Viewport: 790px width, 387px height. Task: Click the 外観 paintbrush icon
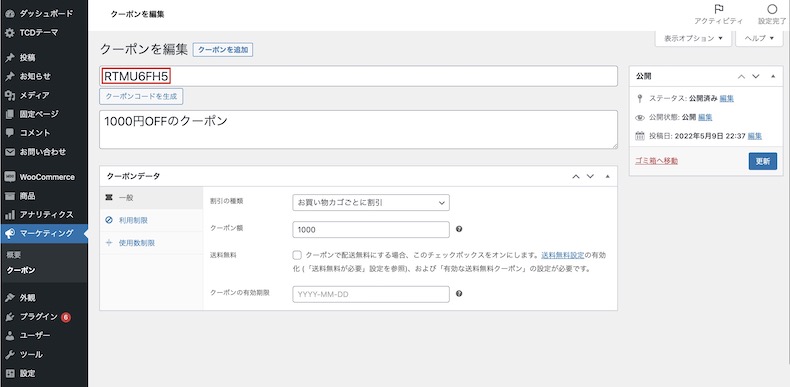click(x=10, y=298)
